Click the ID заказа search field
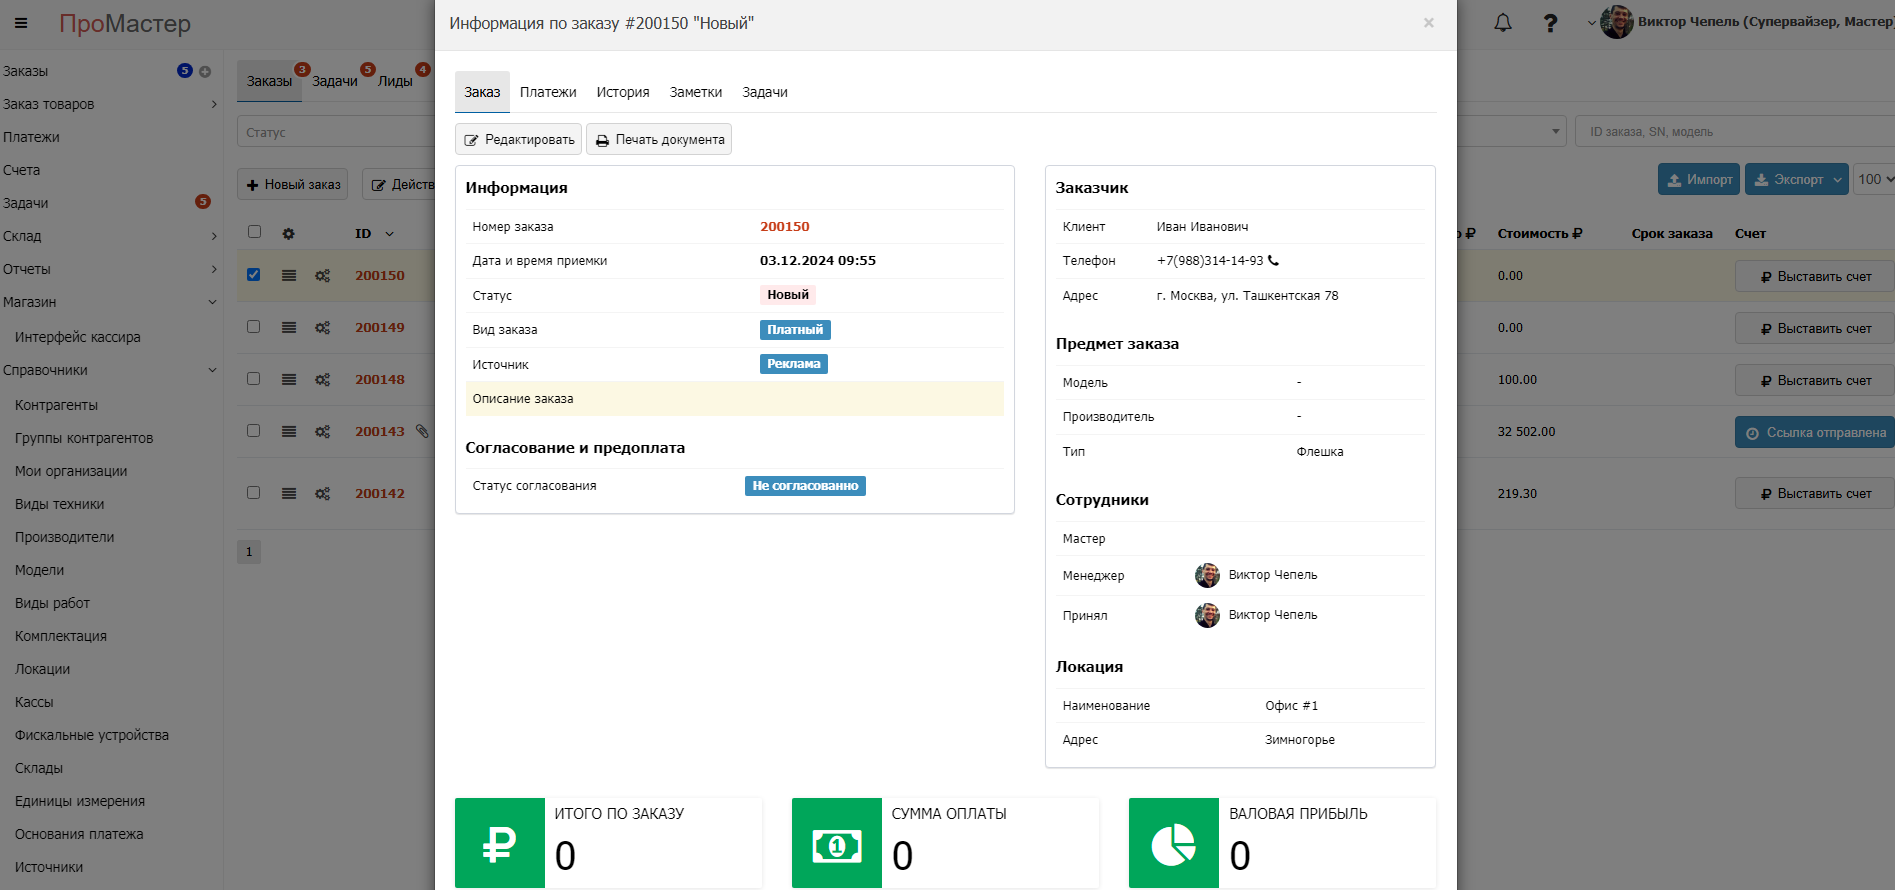 pos(1730,132)
